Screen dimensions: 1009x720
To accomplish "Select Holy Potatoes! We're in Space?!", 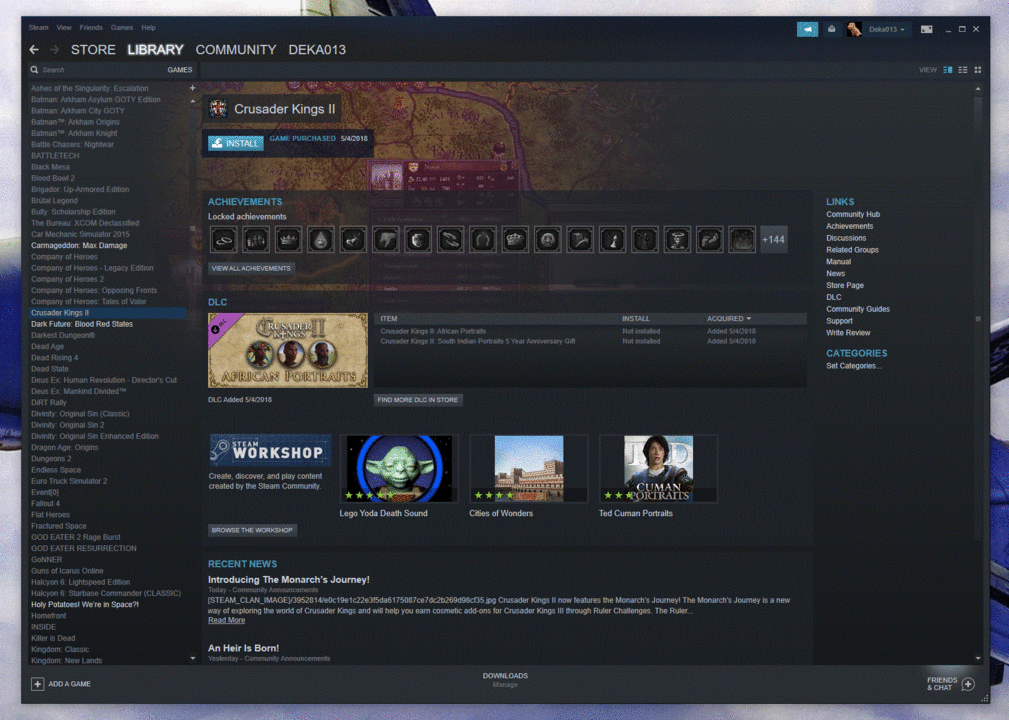I will (x=85, y=604).
